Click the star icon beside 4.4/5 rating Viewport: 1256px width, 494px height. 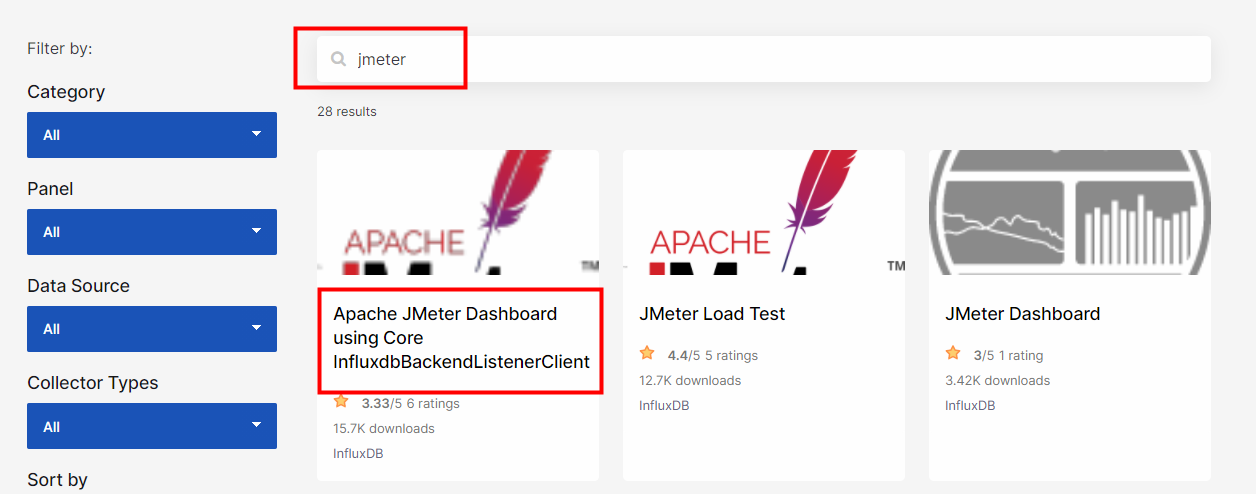click(x=647, y=354)
